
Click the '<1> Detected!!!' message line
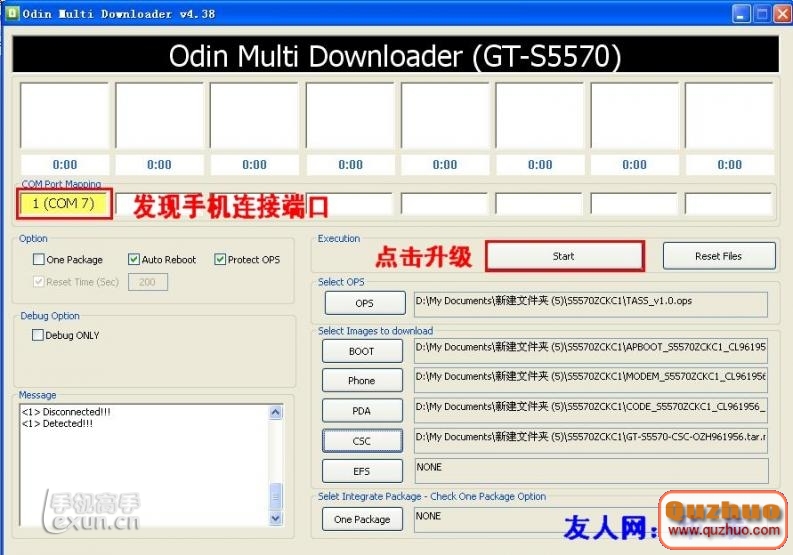pyautogui.click(x=57, y=423)
